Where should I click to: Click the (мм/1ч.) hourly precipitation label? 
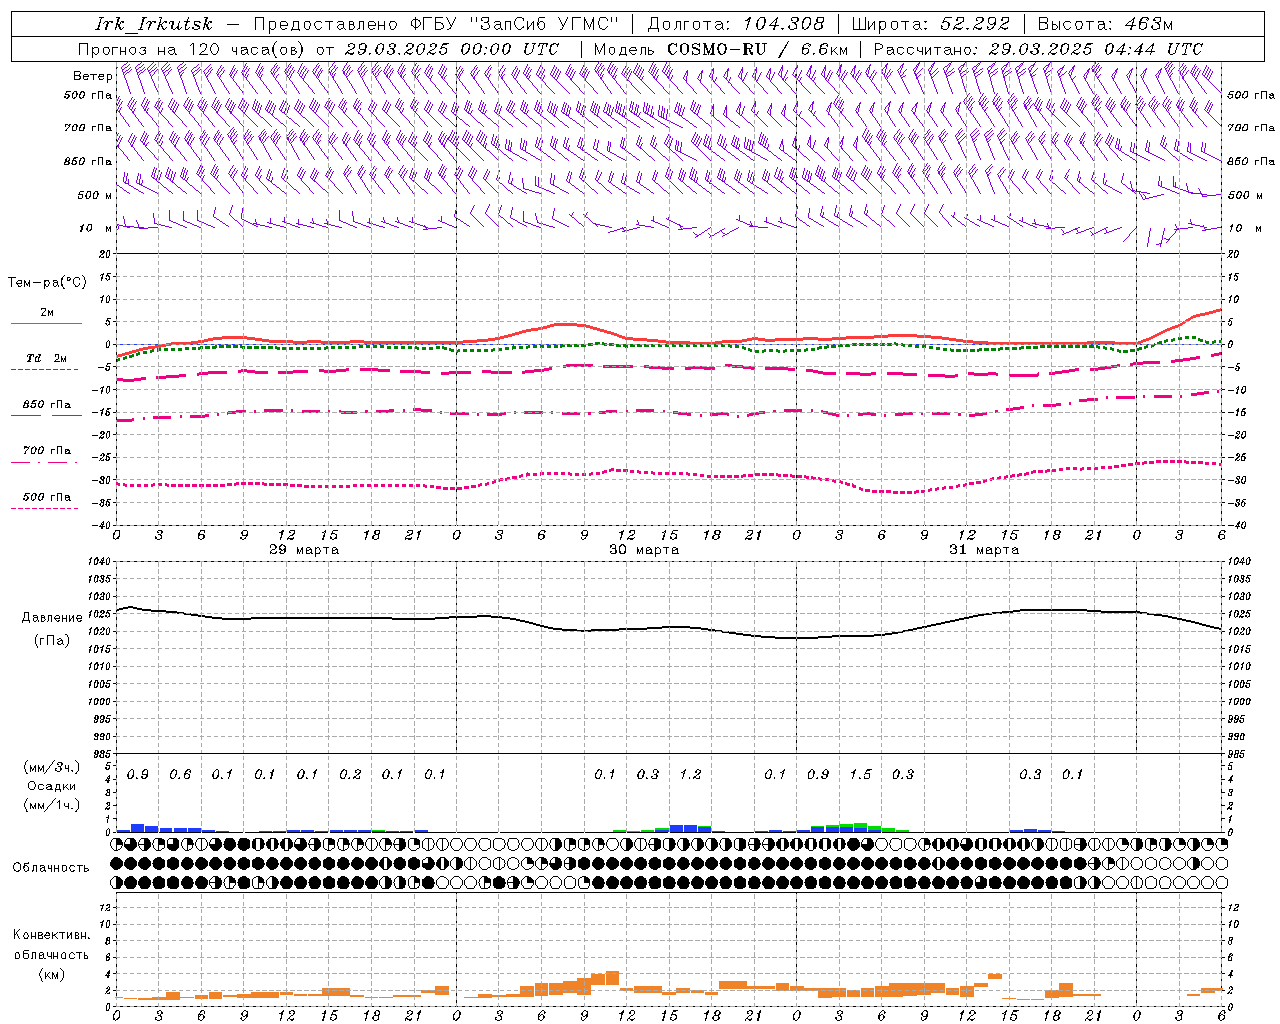52,805
